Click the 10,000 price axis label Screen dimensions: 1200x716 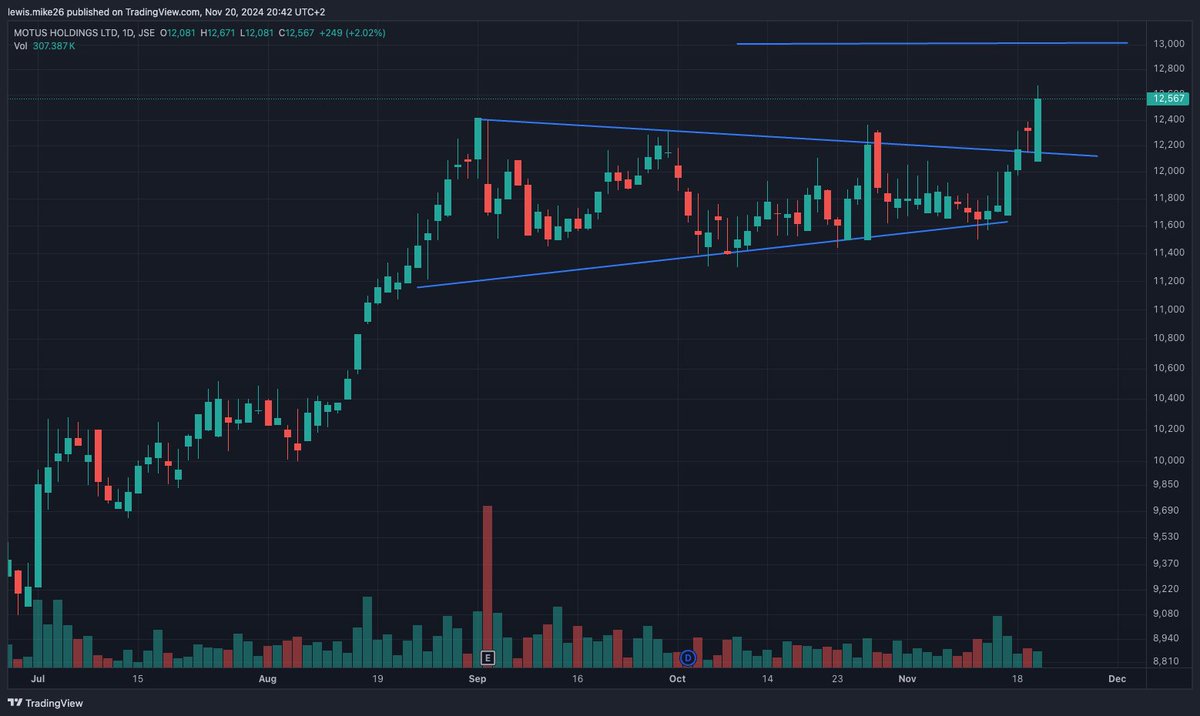(x=1169, y=461)
